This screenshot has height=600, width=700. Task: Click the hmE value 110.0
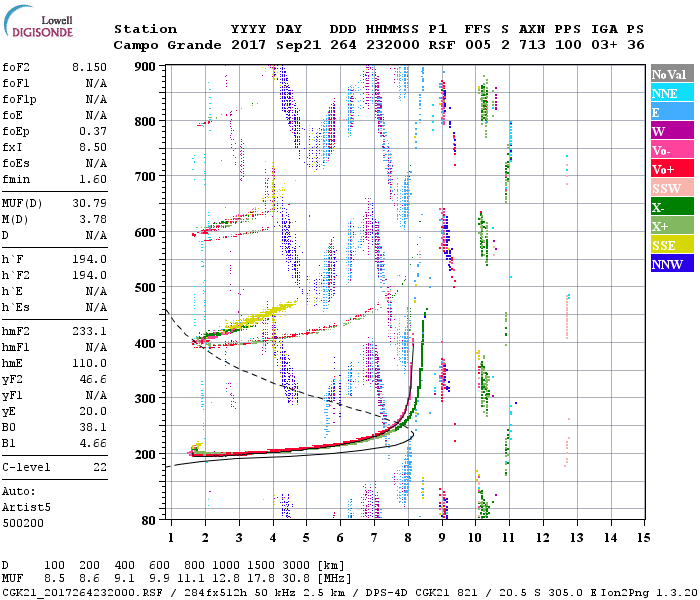(x=89, y=363)
